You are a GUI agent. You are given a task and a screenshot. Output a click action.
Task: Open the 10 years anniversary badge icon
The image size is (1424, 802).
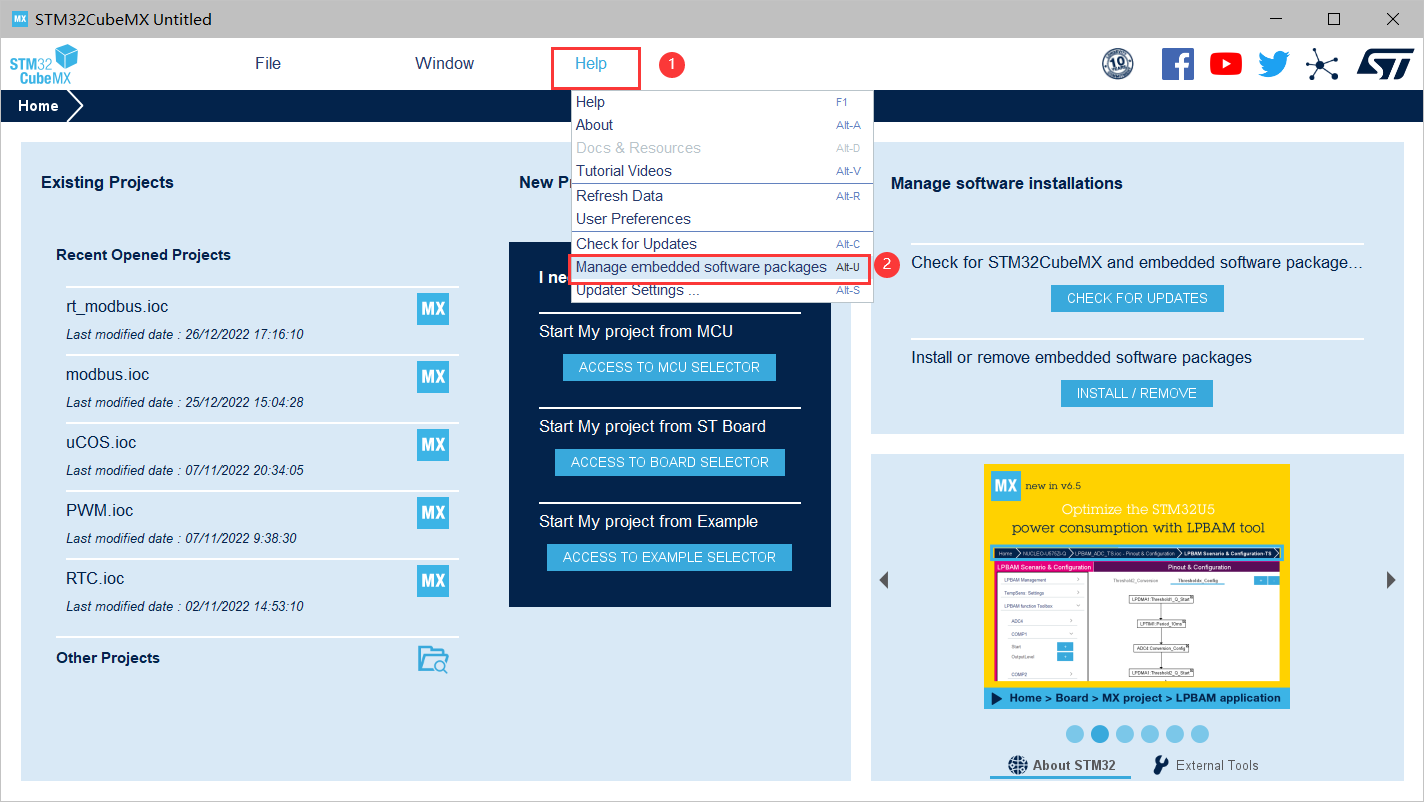(x=1118, y=64)
